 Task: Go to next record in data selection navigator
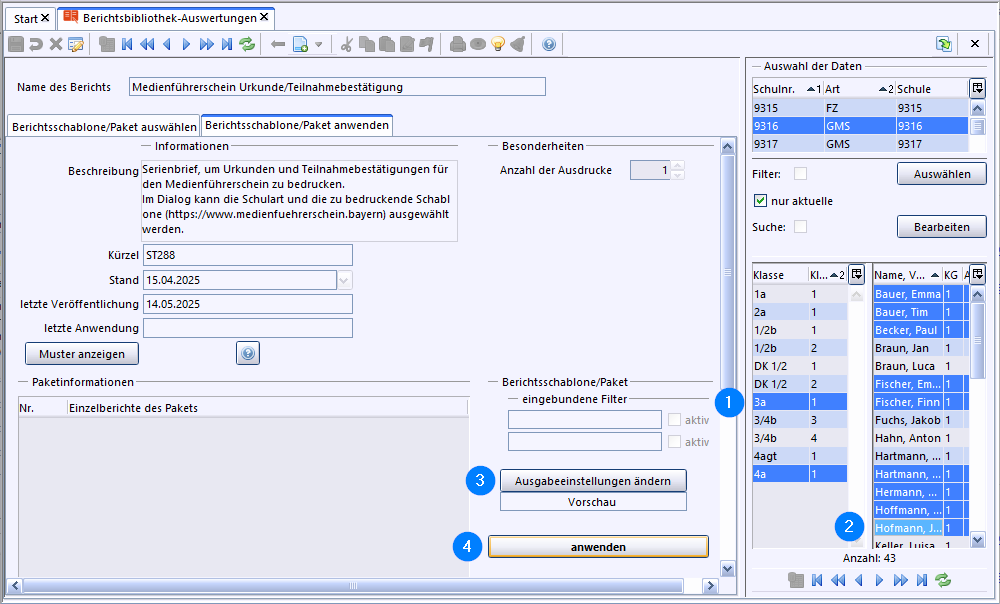pos(879,580)
